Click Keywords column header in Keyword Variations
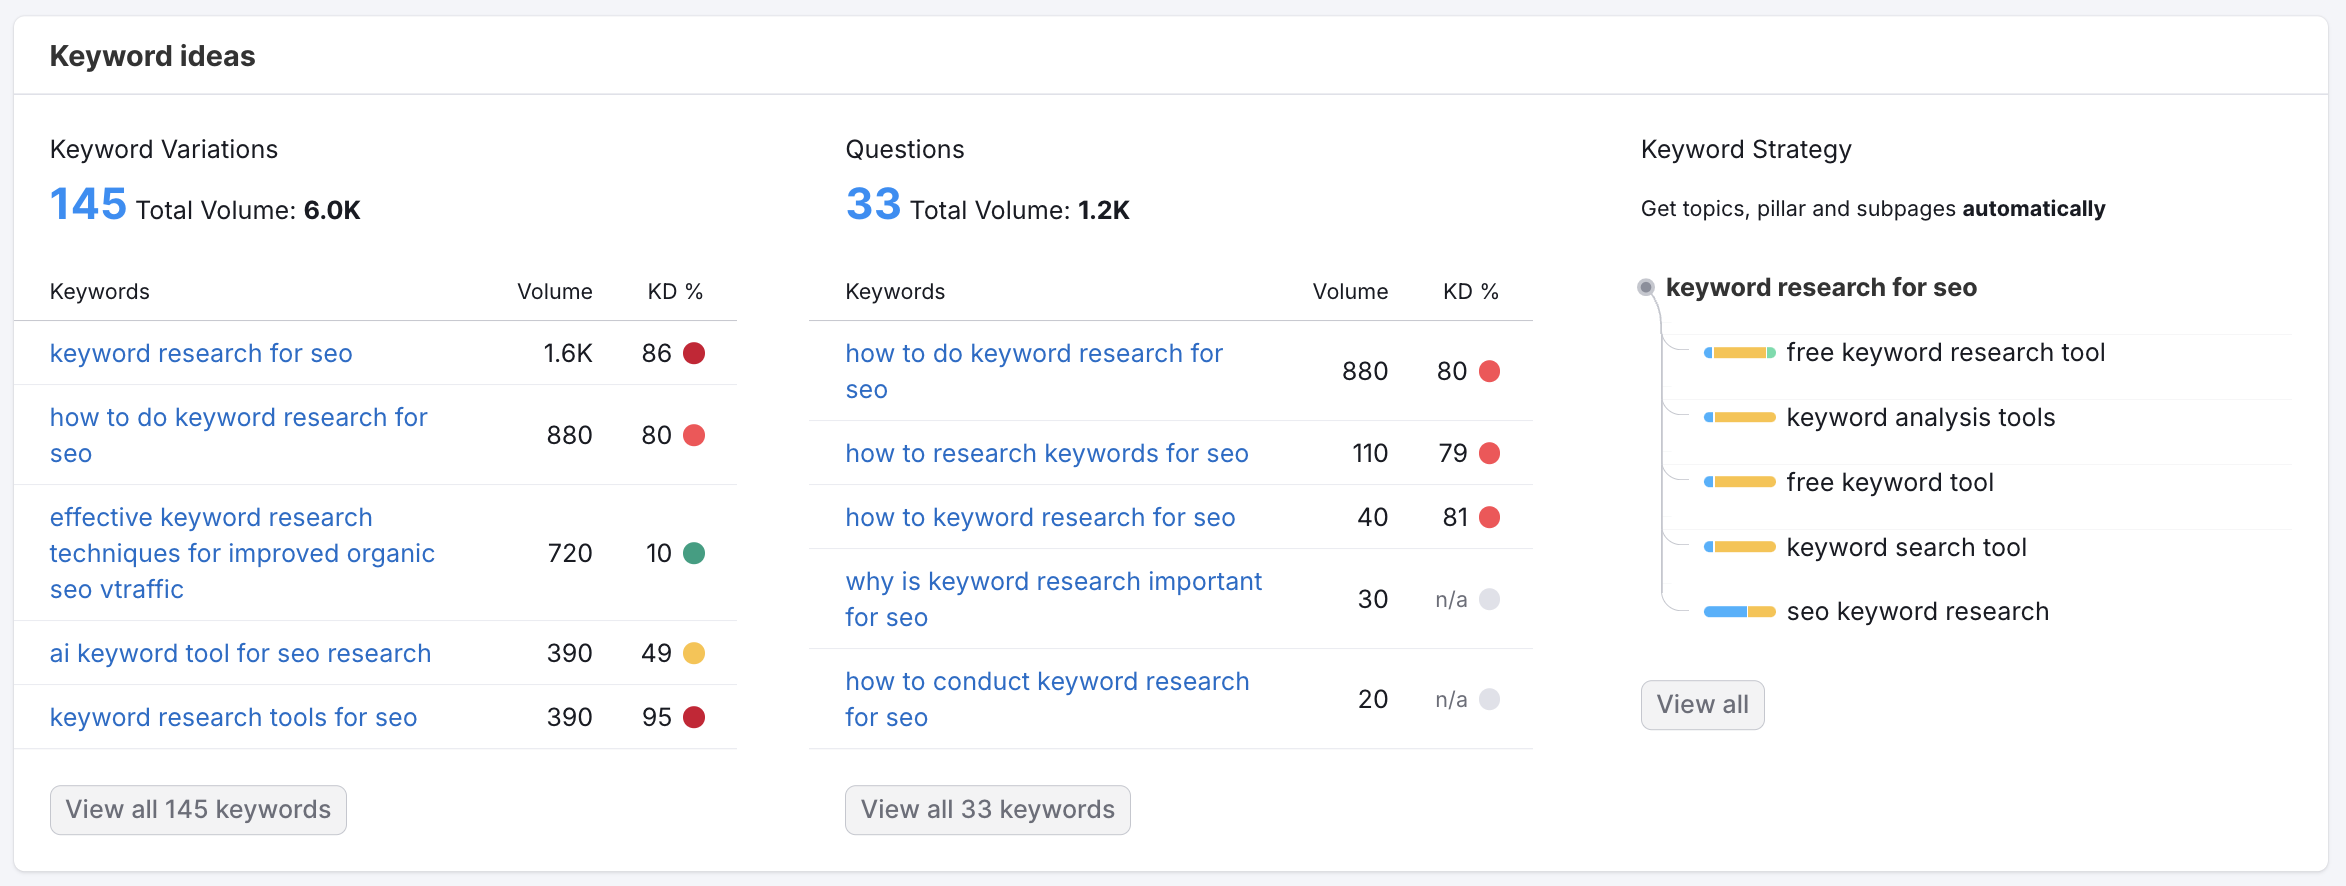 (x=100, y=292)
